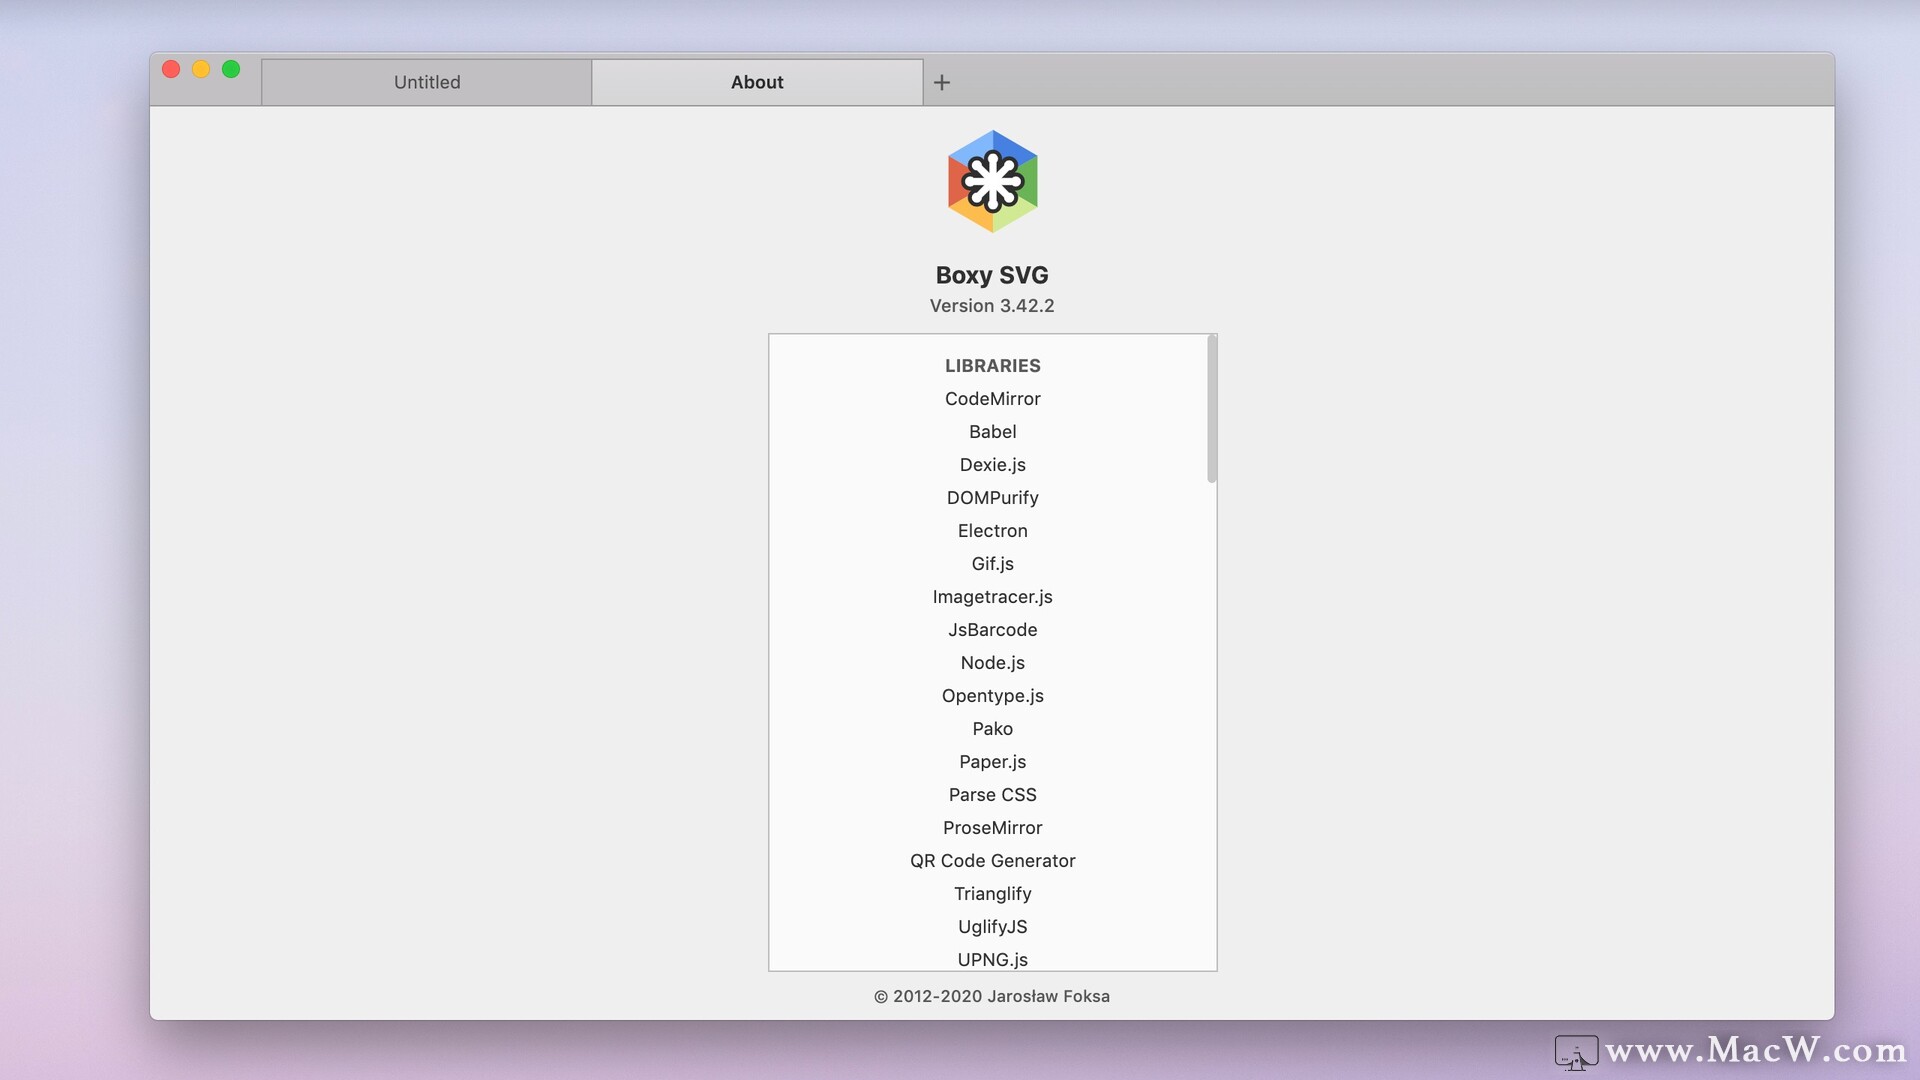Open a new tab with the plus button
The image size is (1920, 1080).
point(942,82)
